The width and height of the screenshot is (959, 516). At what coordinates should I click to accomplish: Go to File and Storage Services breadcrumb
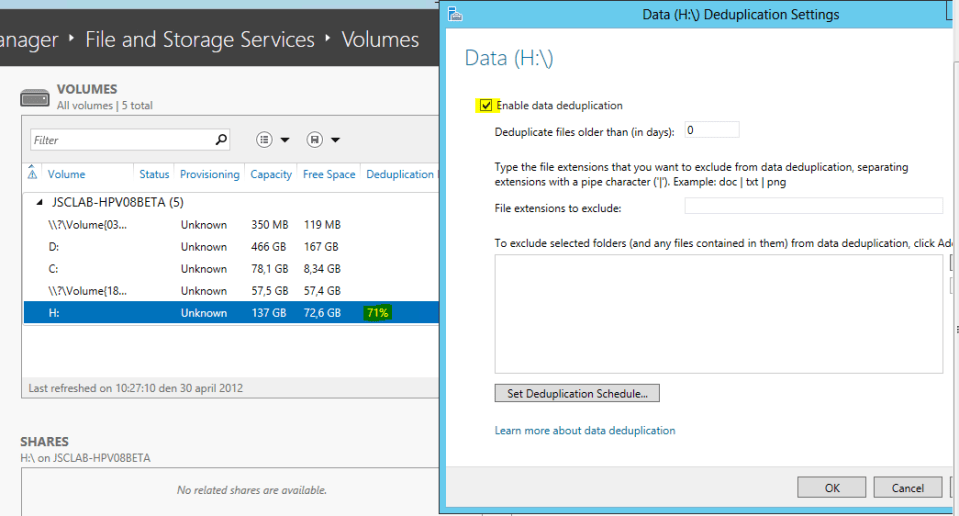click(200, 40)
